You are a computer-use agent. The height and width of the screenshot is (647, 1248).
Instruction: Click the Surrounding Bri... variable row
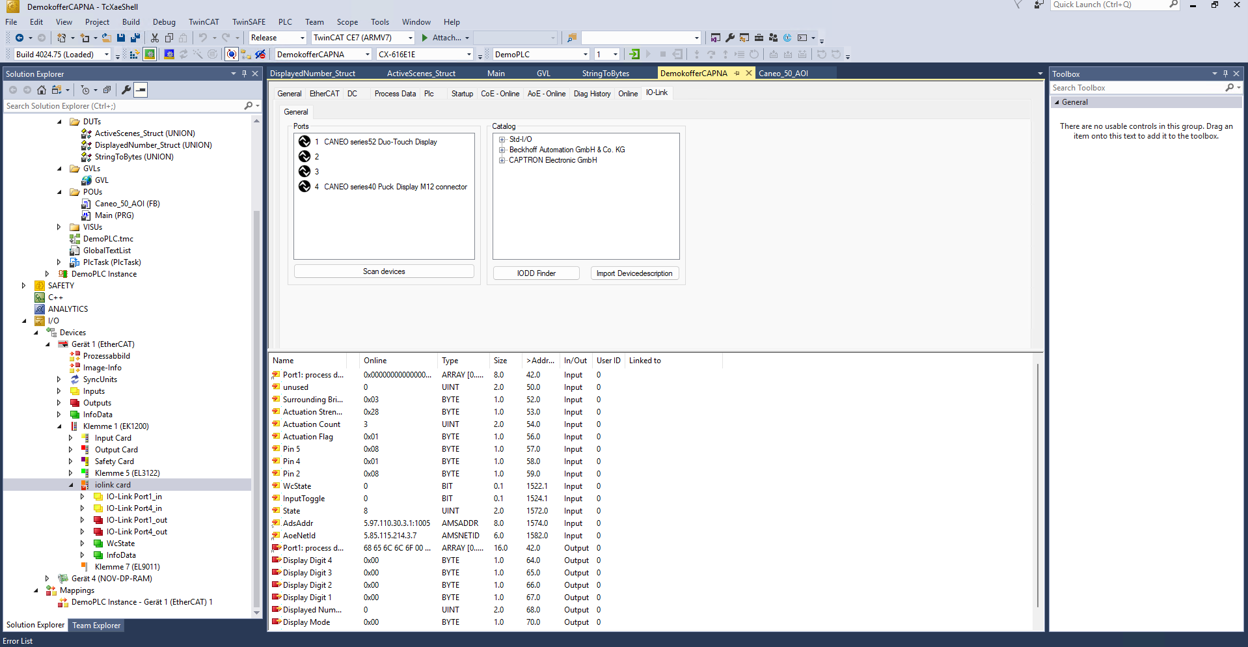(654, 400)
